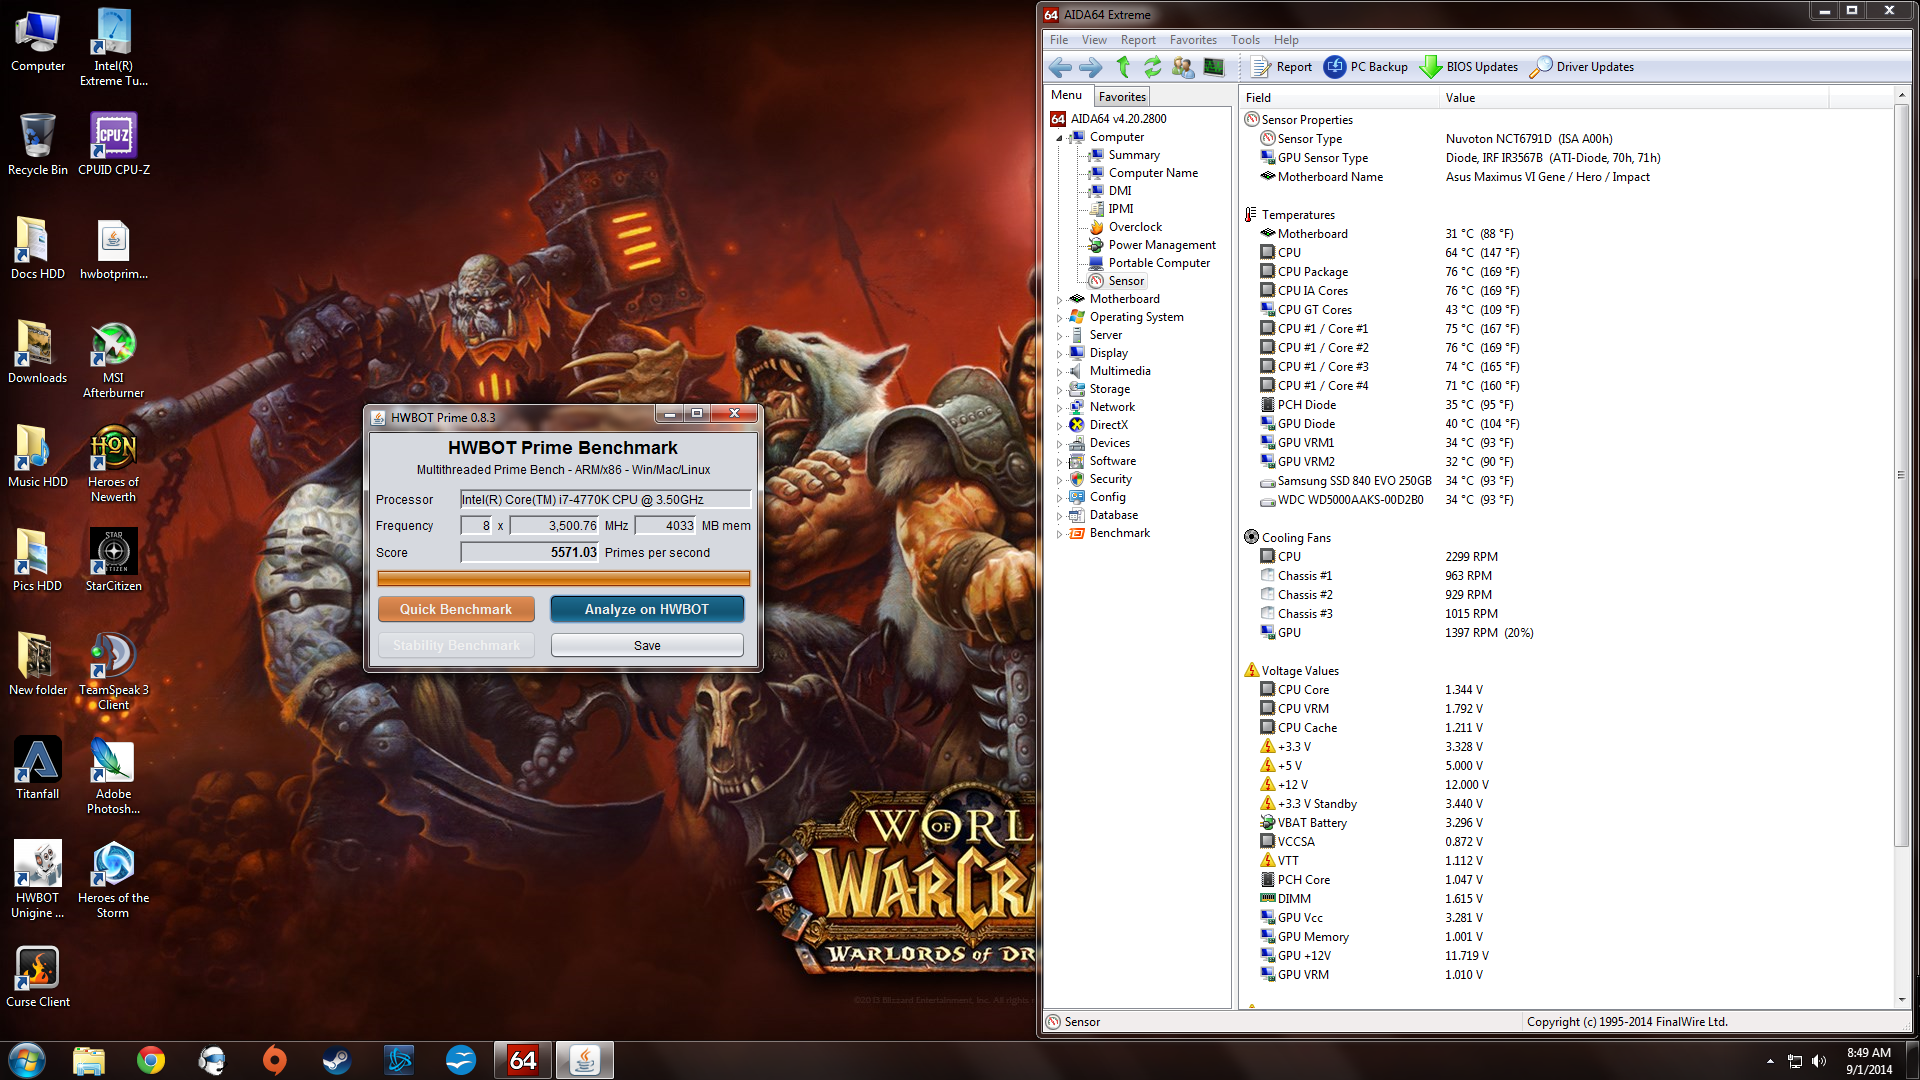
Task: Open the Recycle Bin desktop icon
Action: tap(38, 144)
